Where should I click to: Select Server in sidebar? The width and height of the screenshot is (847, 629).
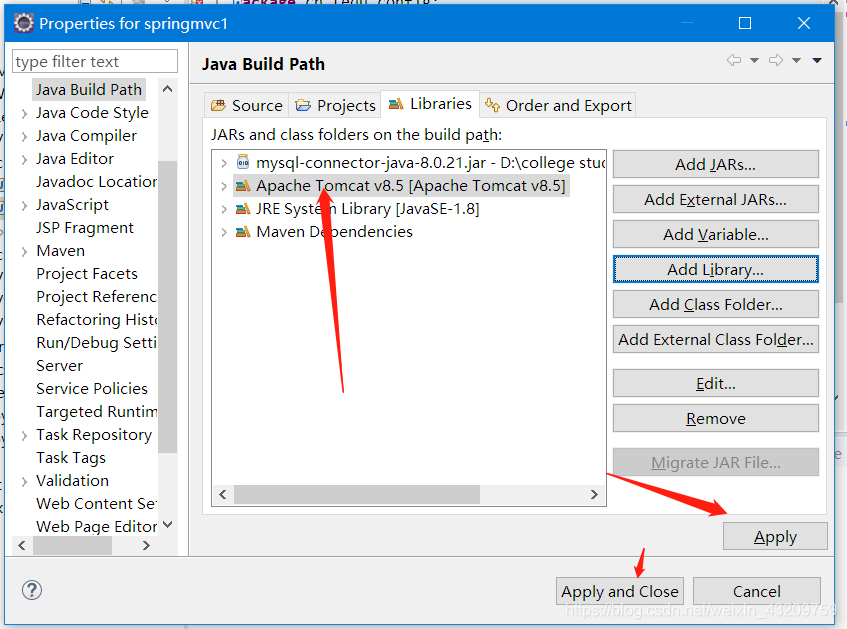59,366
